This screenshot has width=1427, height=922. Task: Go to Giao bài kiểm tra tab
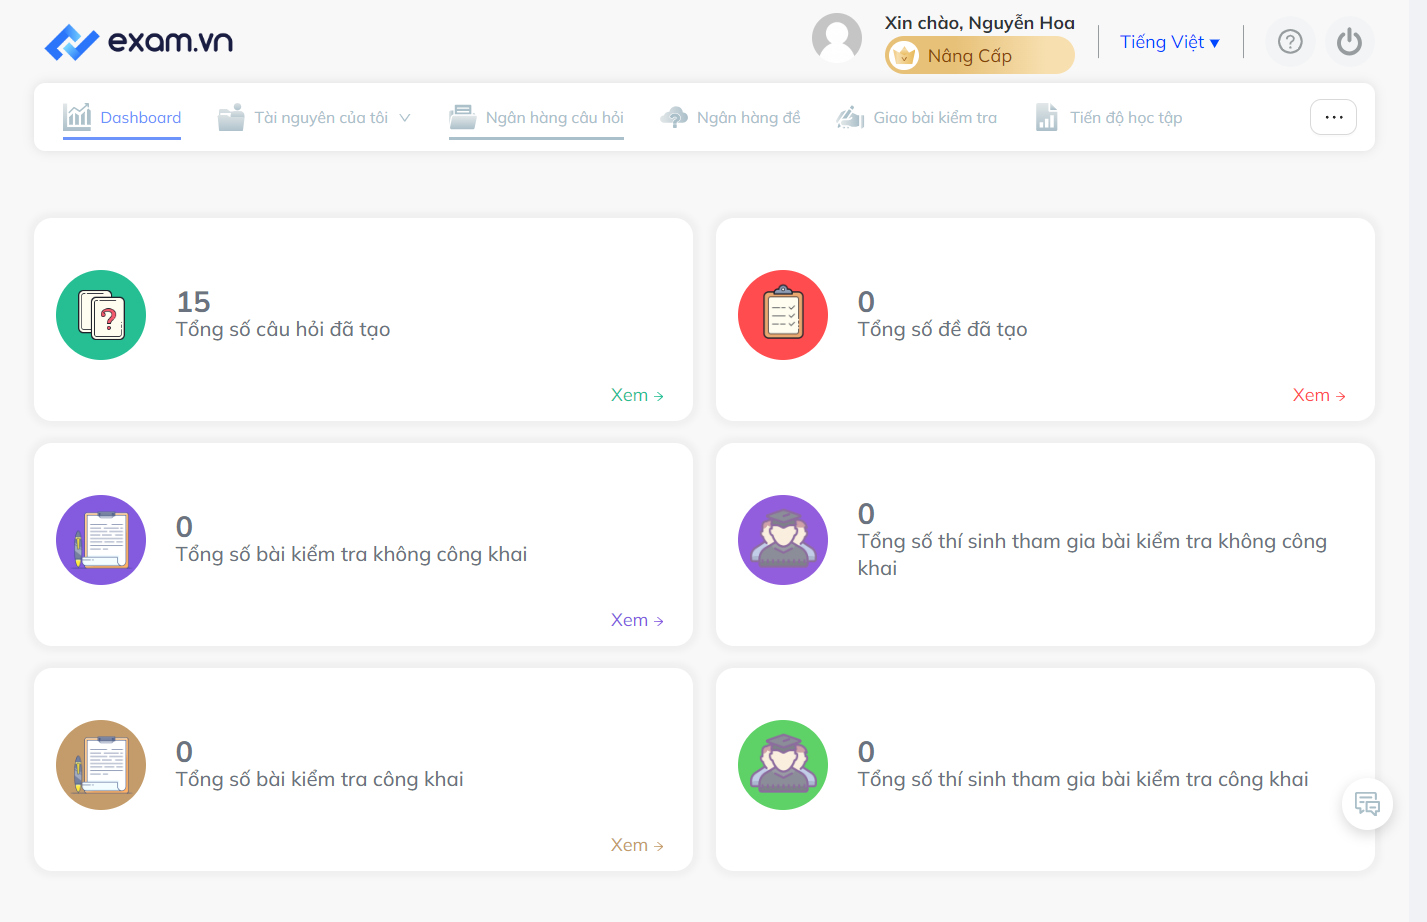click(x=916, y=118)
